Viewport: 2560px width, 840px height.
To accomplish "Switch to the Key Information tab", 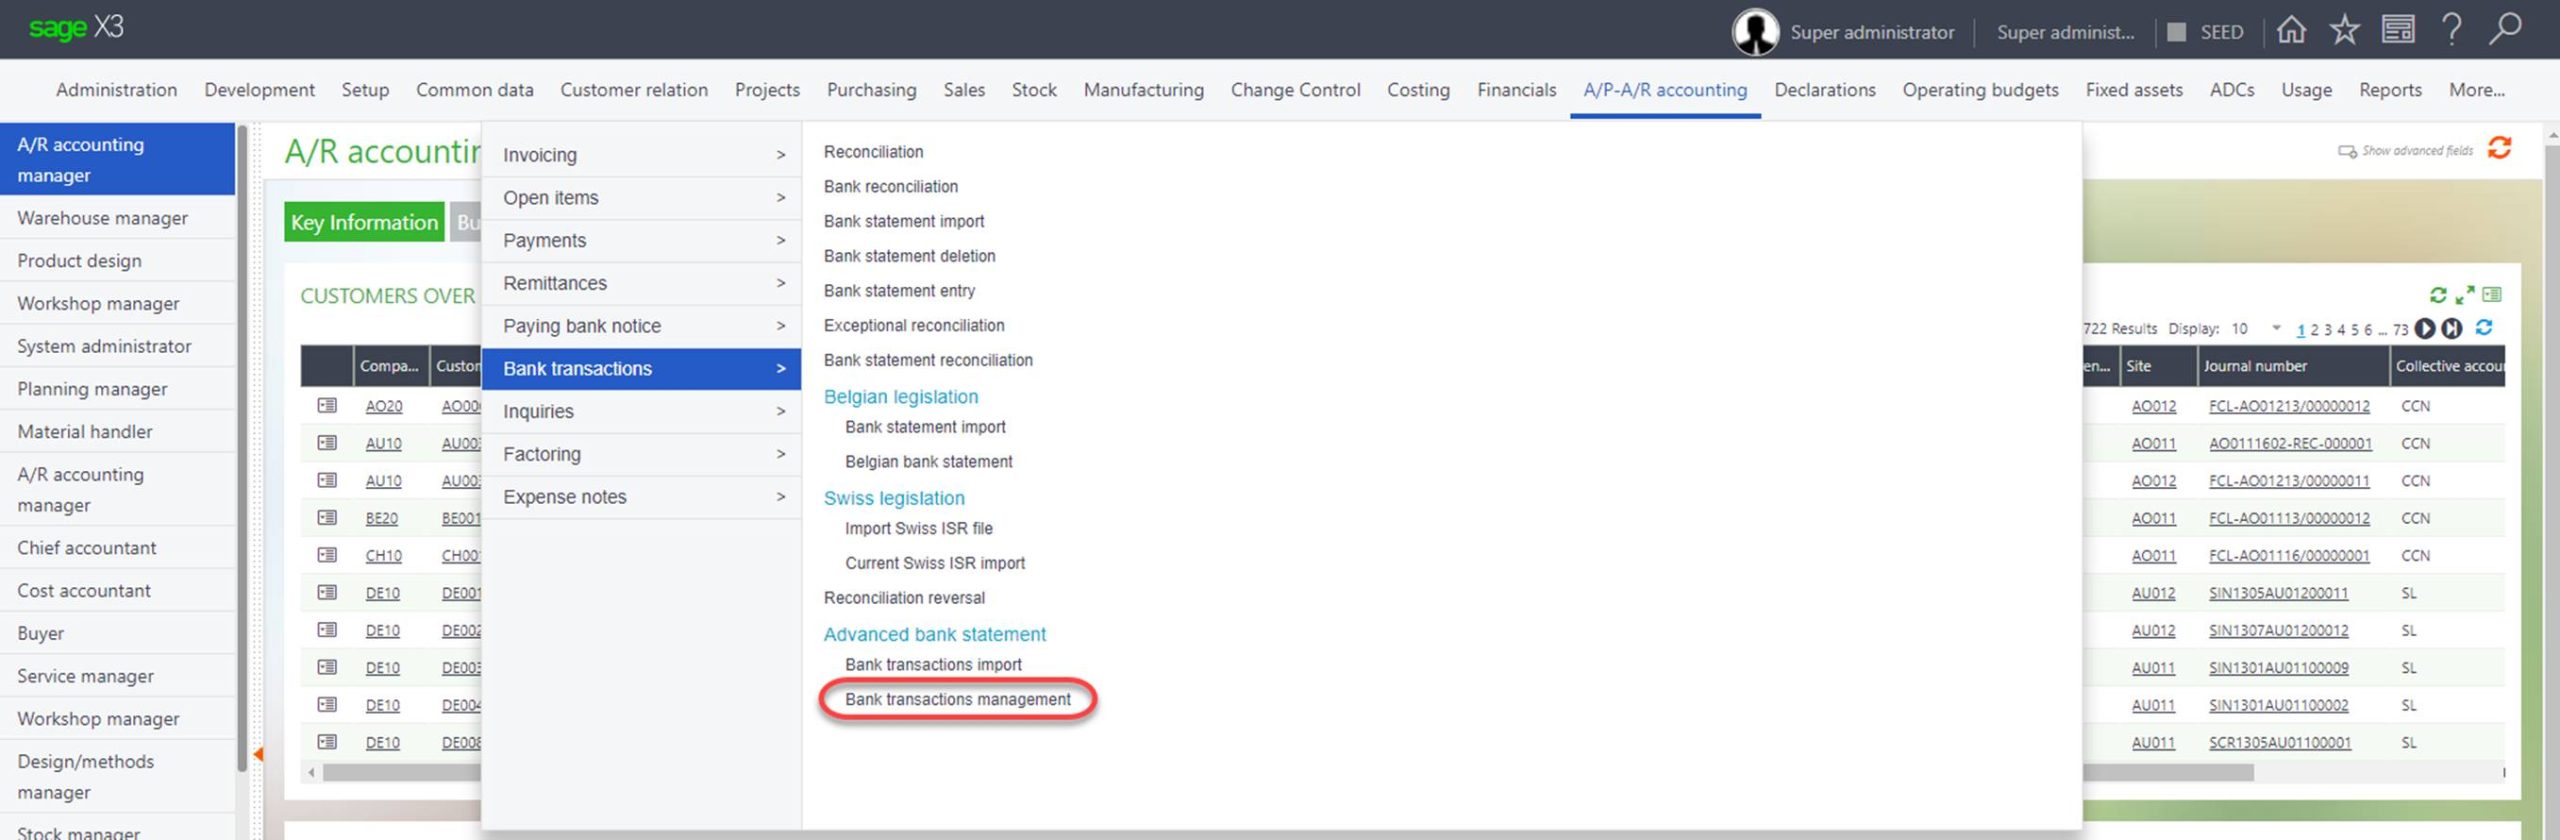I will click(x=364, y=223).
